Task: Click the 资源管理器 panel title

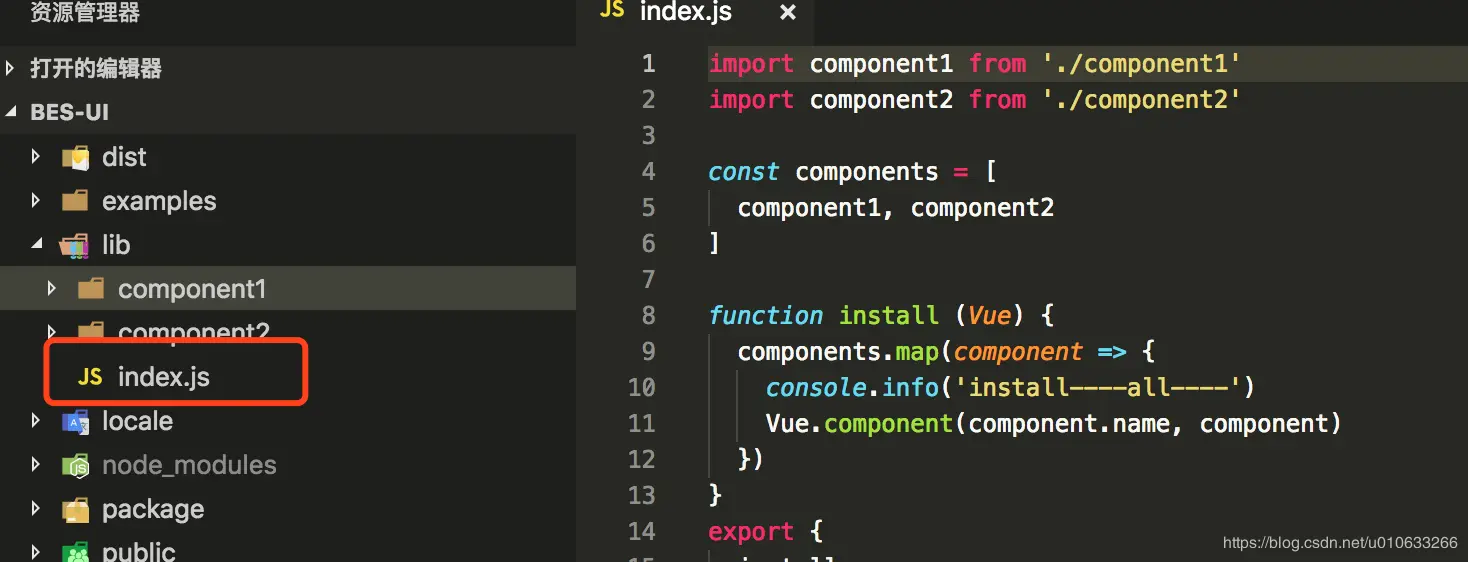Action: [85, 13]
